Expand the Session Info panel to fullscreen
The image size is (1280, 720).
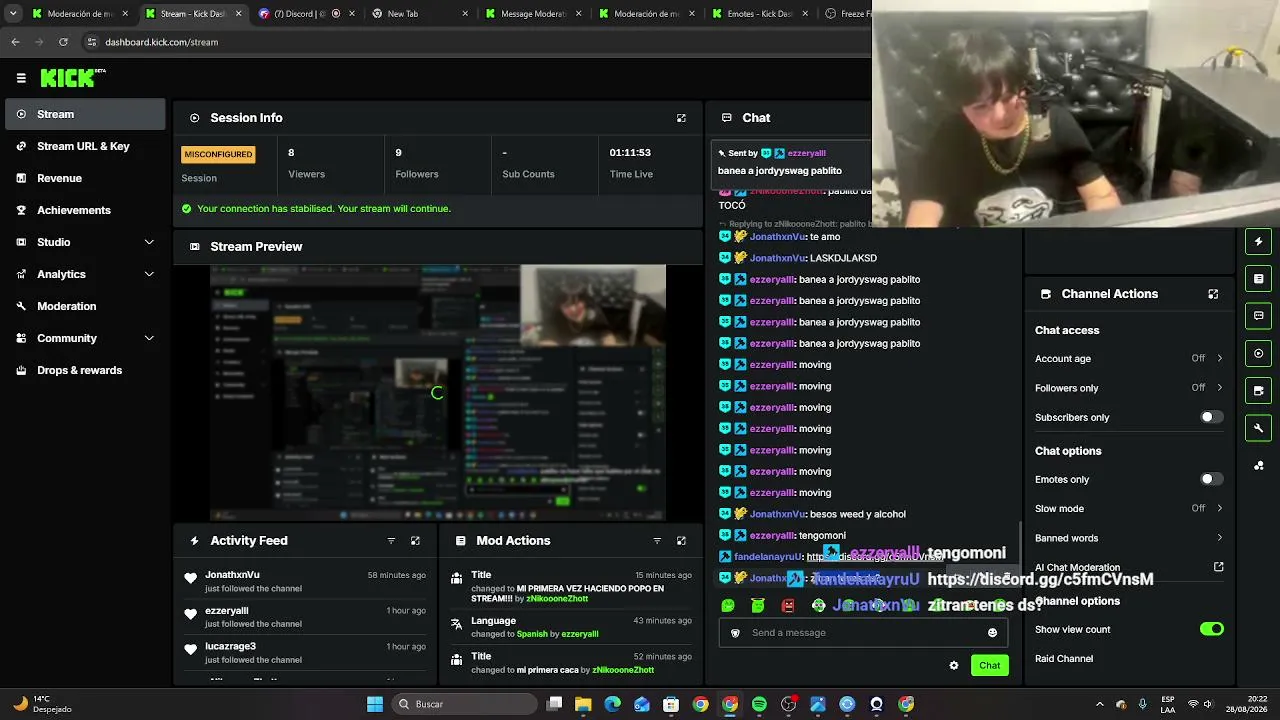pyautogui.click(x=681, y=118)
